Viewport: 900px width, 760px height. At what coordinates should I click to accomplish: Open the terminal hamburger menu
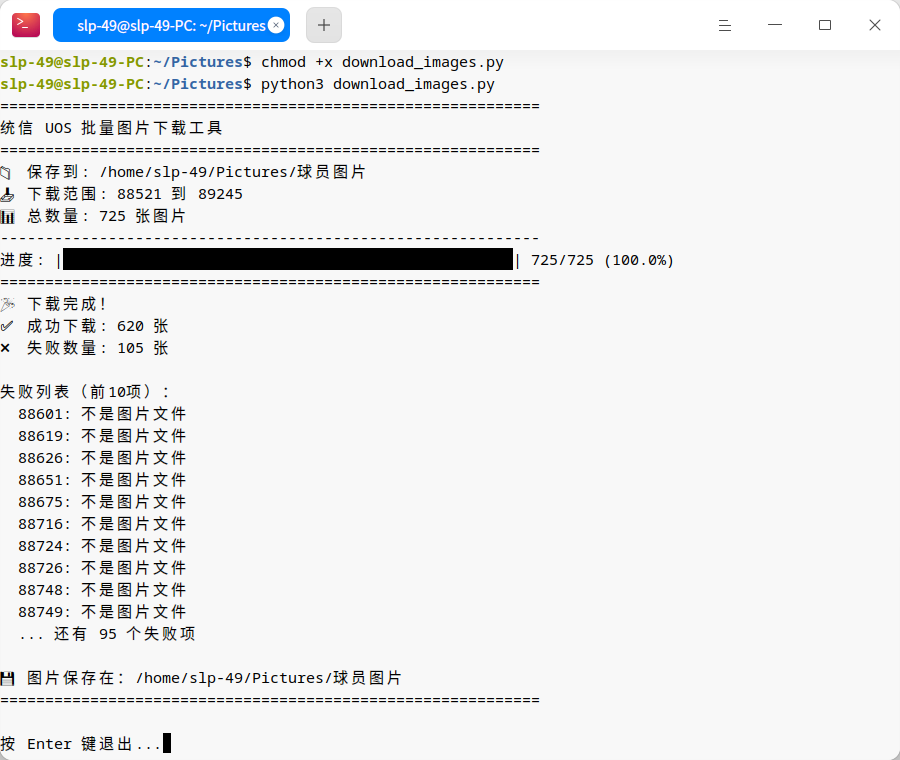point(727,25)
